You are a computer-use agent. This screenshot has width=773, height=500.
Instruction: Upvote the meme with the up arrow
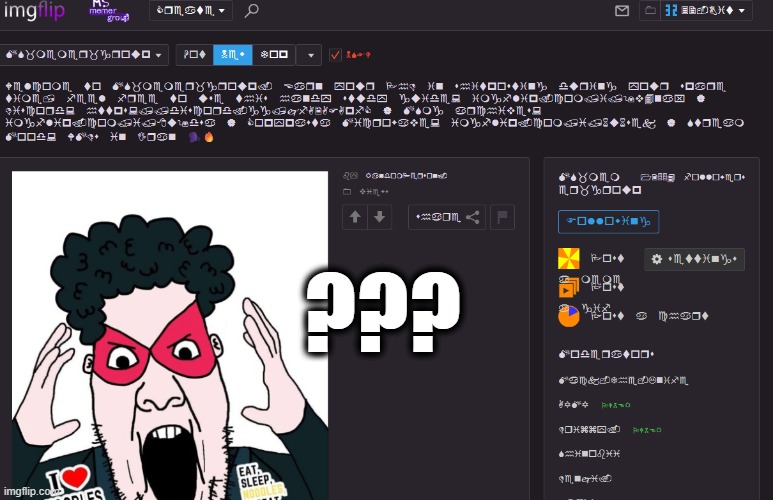point(355,217)
